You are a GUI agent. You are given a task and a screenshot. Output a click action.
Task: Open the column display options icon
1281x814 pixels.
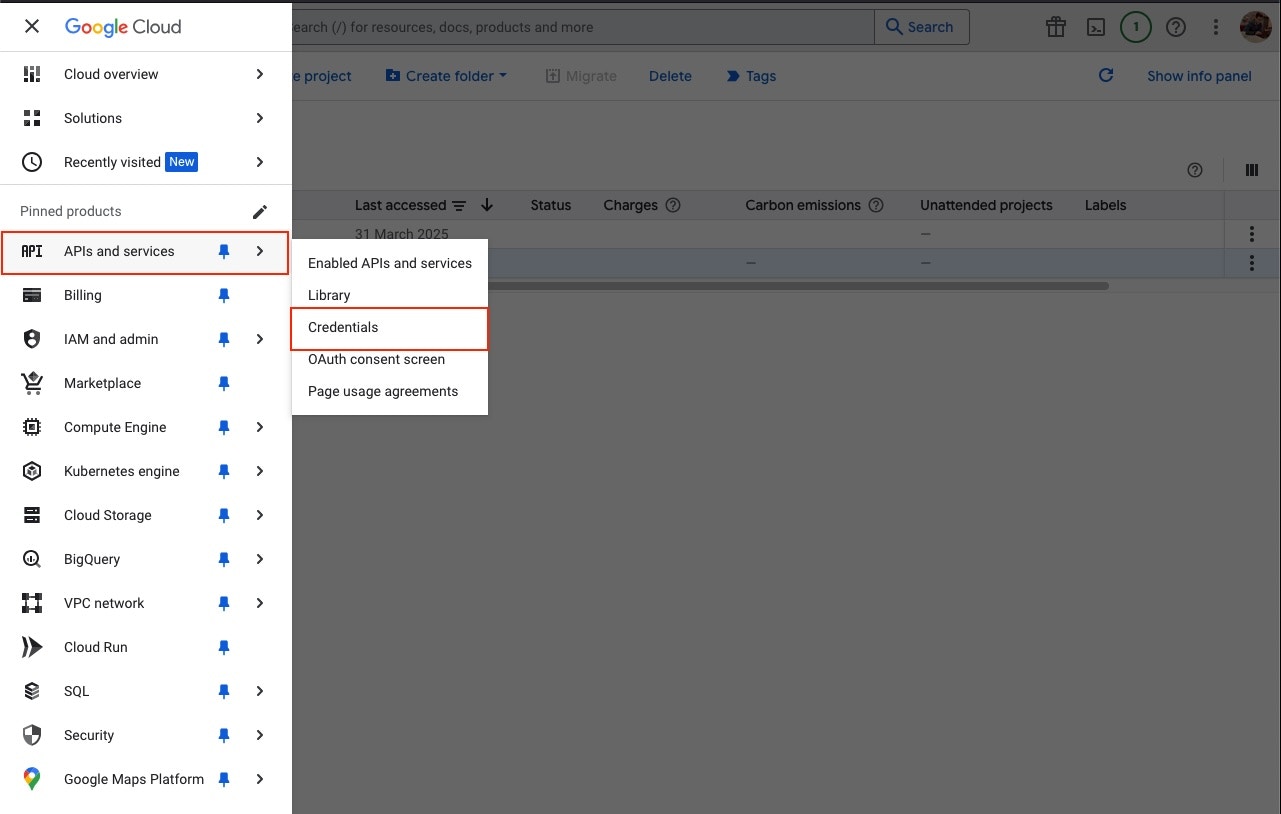click(x=1251, y=170)
